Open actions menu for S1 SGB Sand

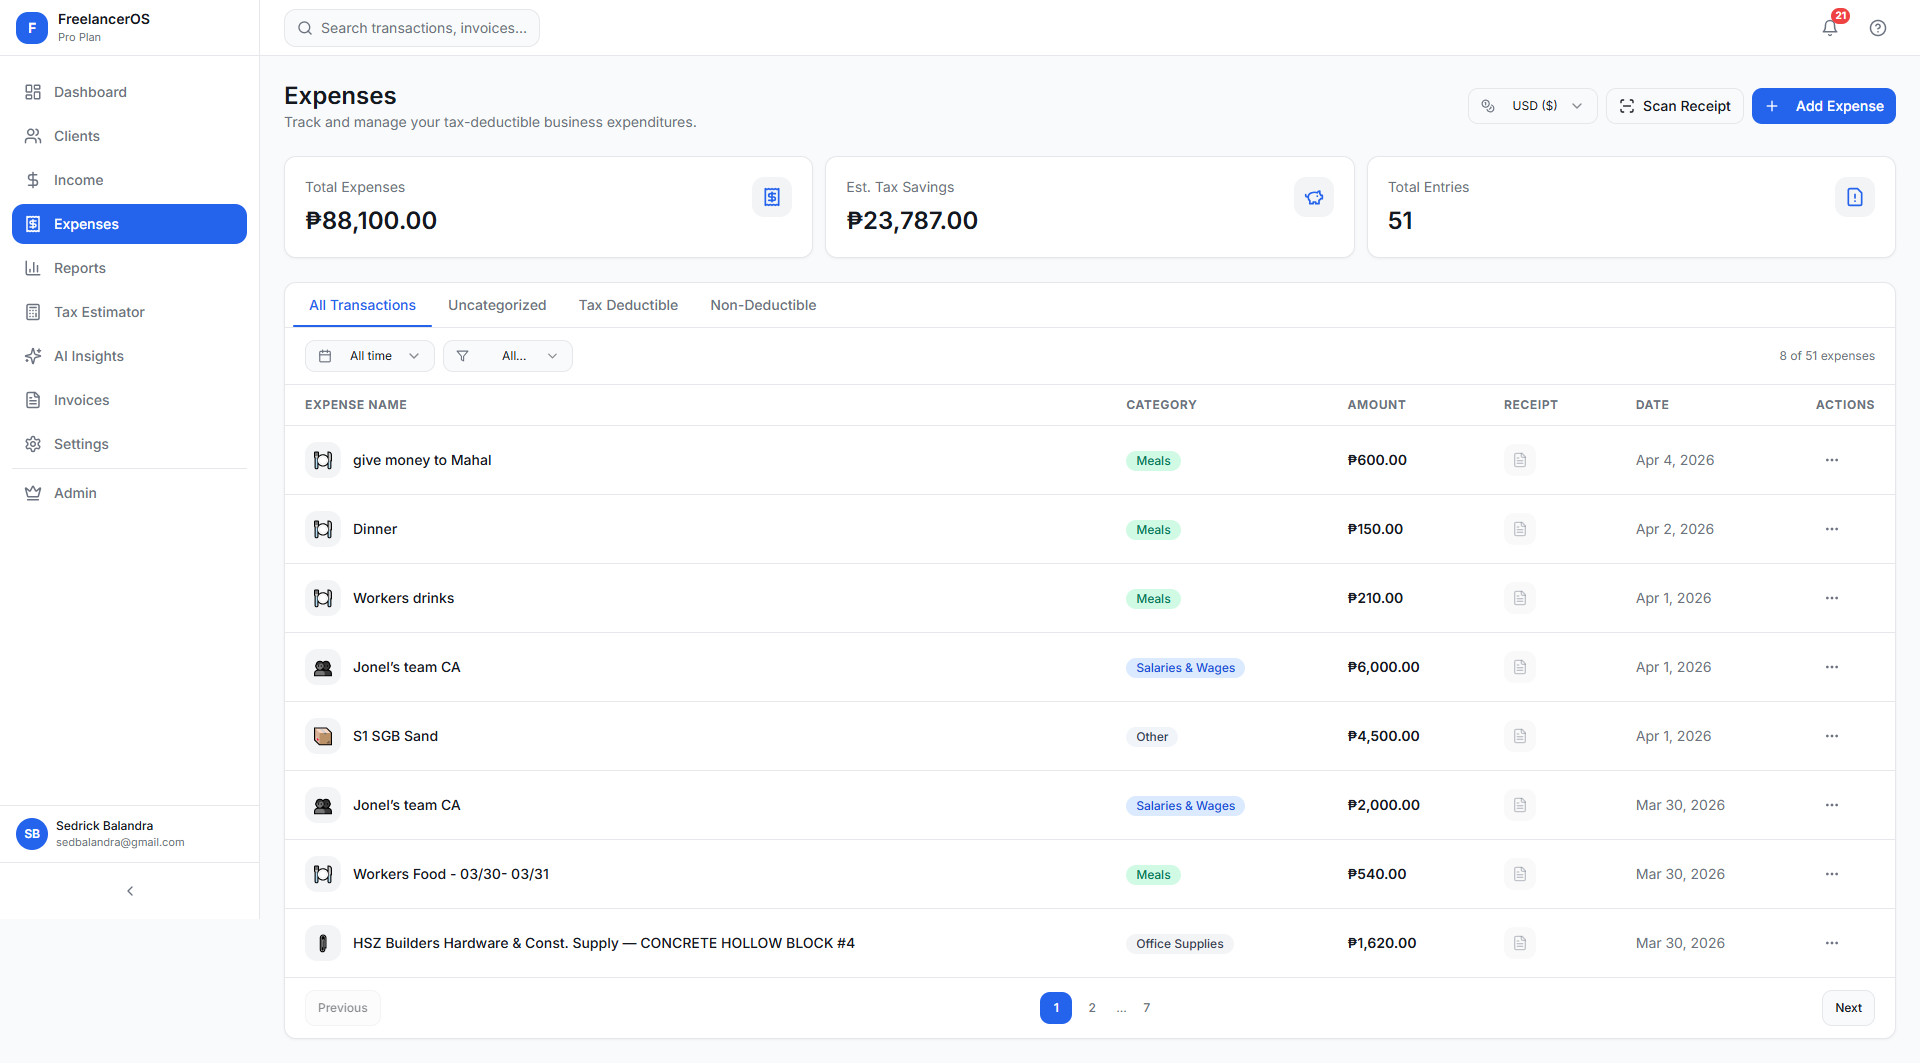coord(1832,736)
